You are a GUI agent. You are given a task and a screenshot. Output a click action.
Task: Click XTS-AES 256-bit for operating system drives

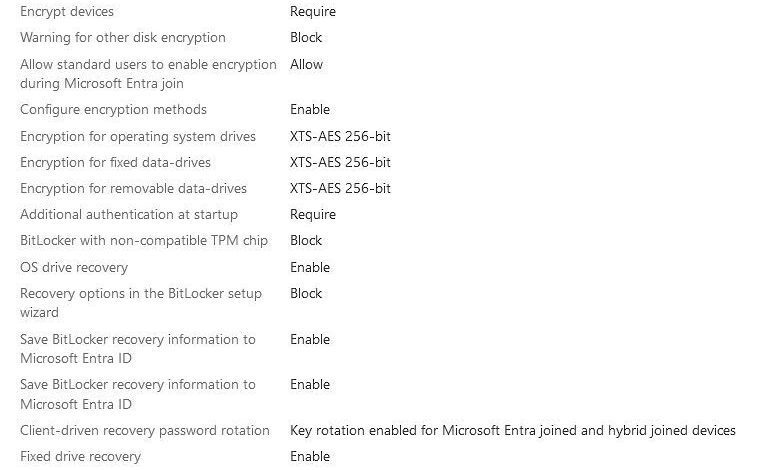340,136
